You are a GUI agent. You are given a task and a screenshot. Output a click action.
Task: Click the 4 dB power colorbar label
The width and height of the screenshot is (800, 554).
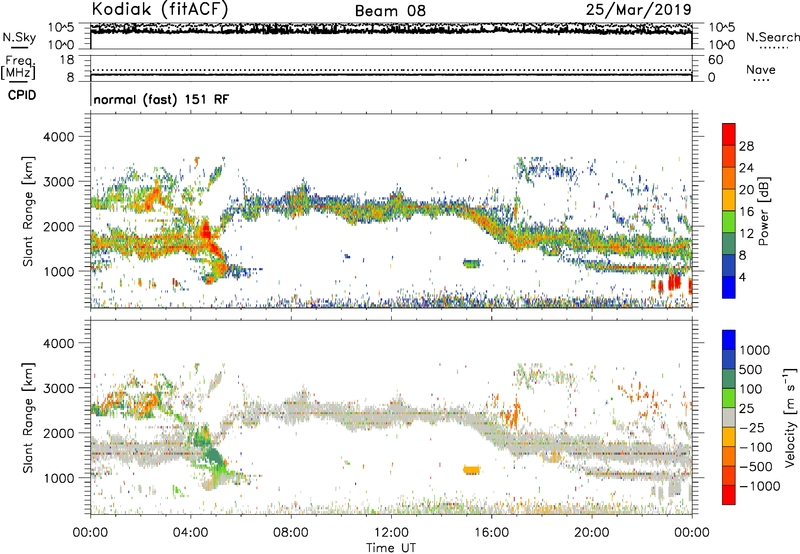click(x=743, y=277)
